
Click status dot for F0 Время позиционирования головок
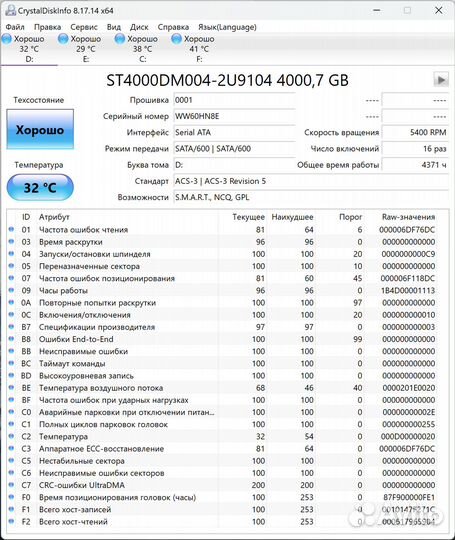click(11, 497)
